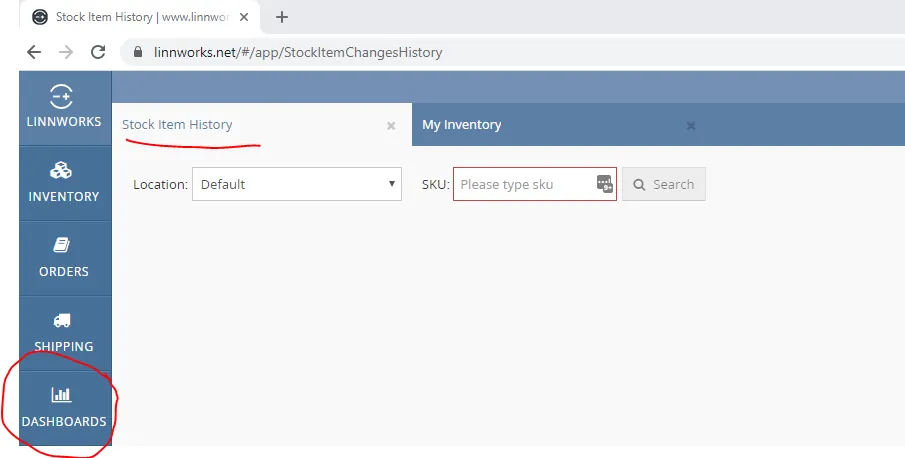Click the Location: label
The image size is (905, 458).
pos(160,185)
